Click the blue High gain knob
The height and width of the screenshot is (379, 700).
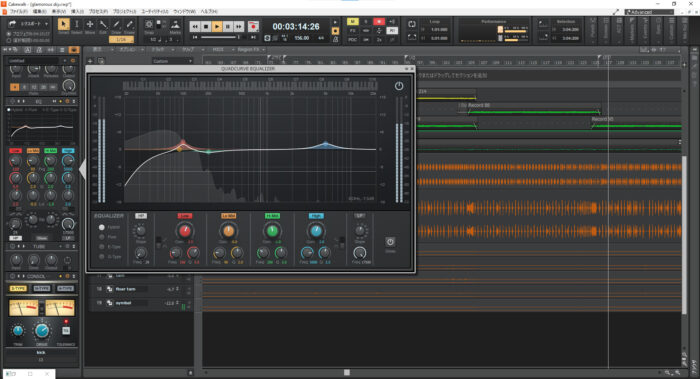coord(316,231)
